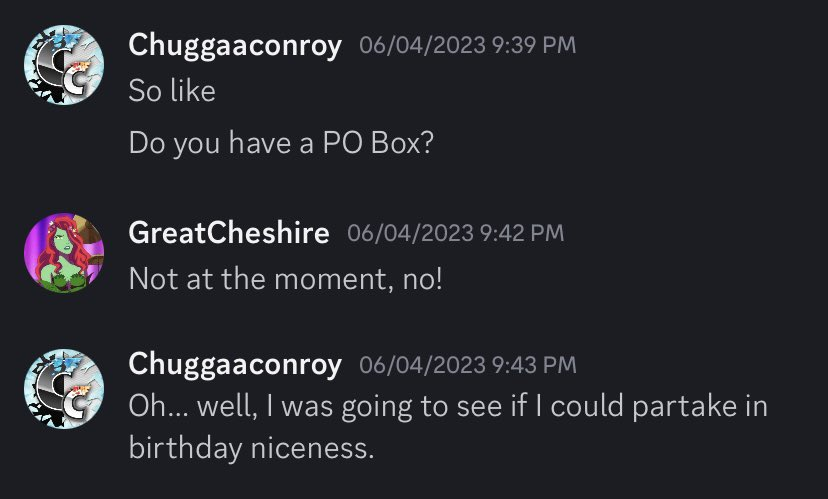Click the word "niceness." ending the last message

tap(312, 449)
